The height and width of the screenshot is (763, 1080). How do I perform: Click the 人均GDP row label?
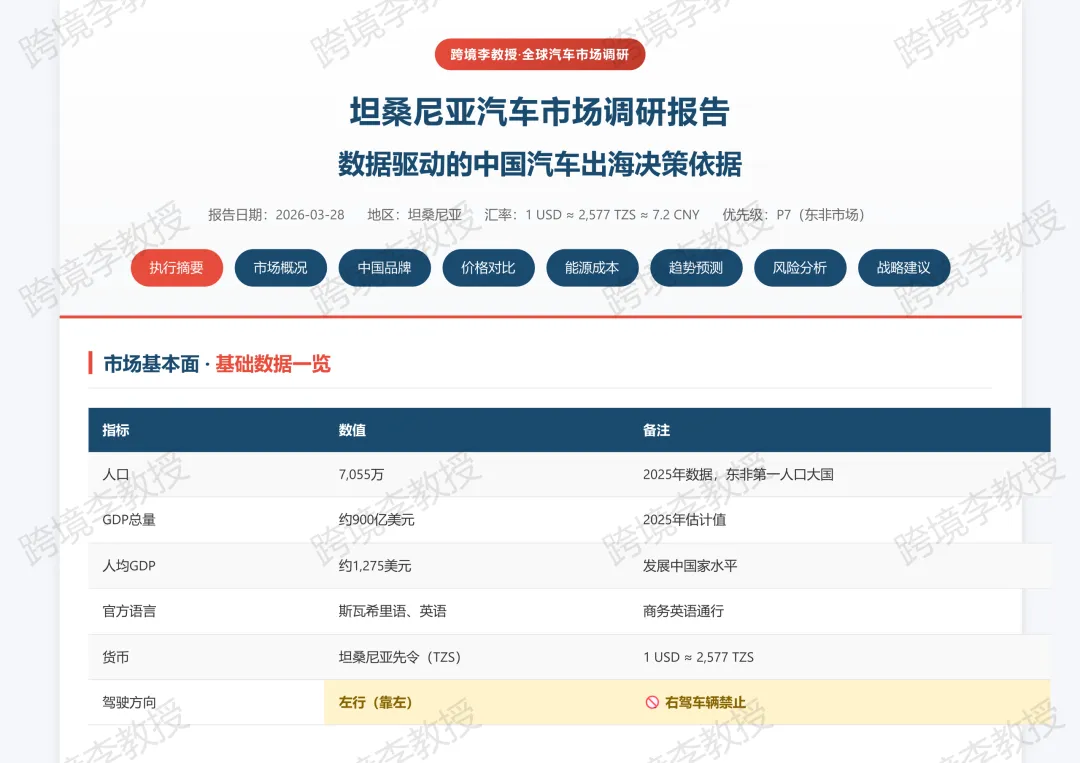click(x=129, y=566)
